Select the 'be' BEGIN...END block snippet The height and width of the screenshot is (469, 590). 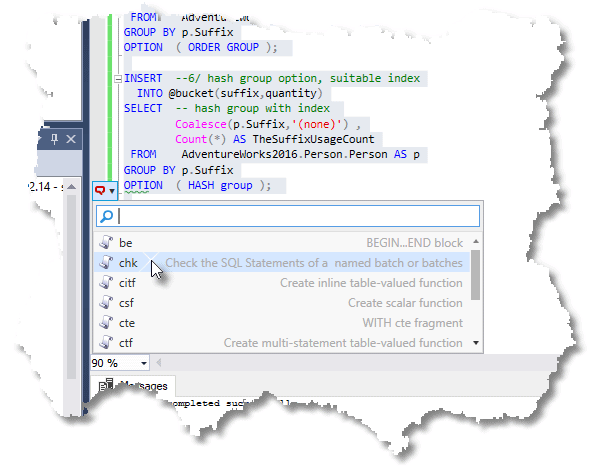281,243
